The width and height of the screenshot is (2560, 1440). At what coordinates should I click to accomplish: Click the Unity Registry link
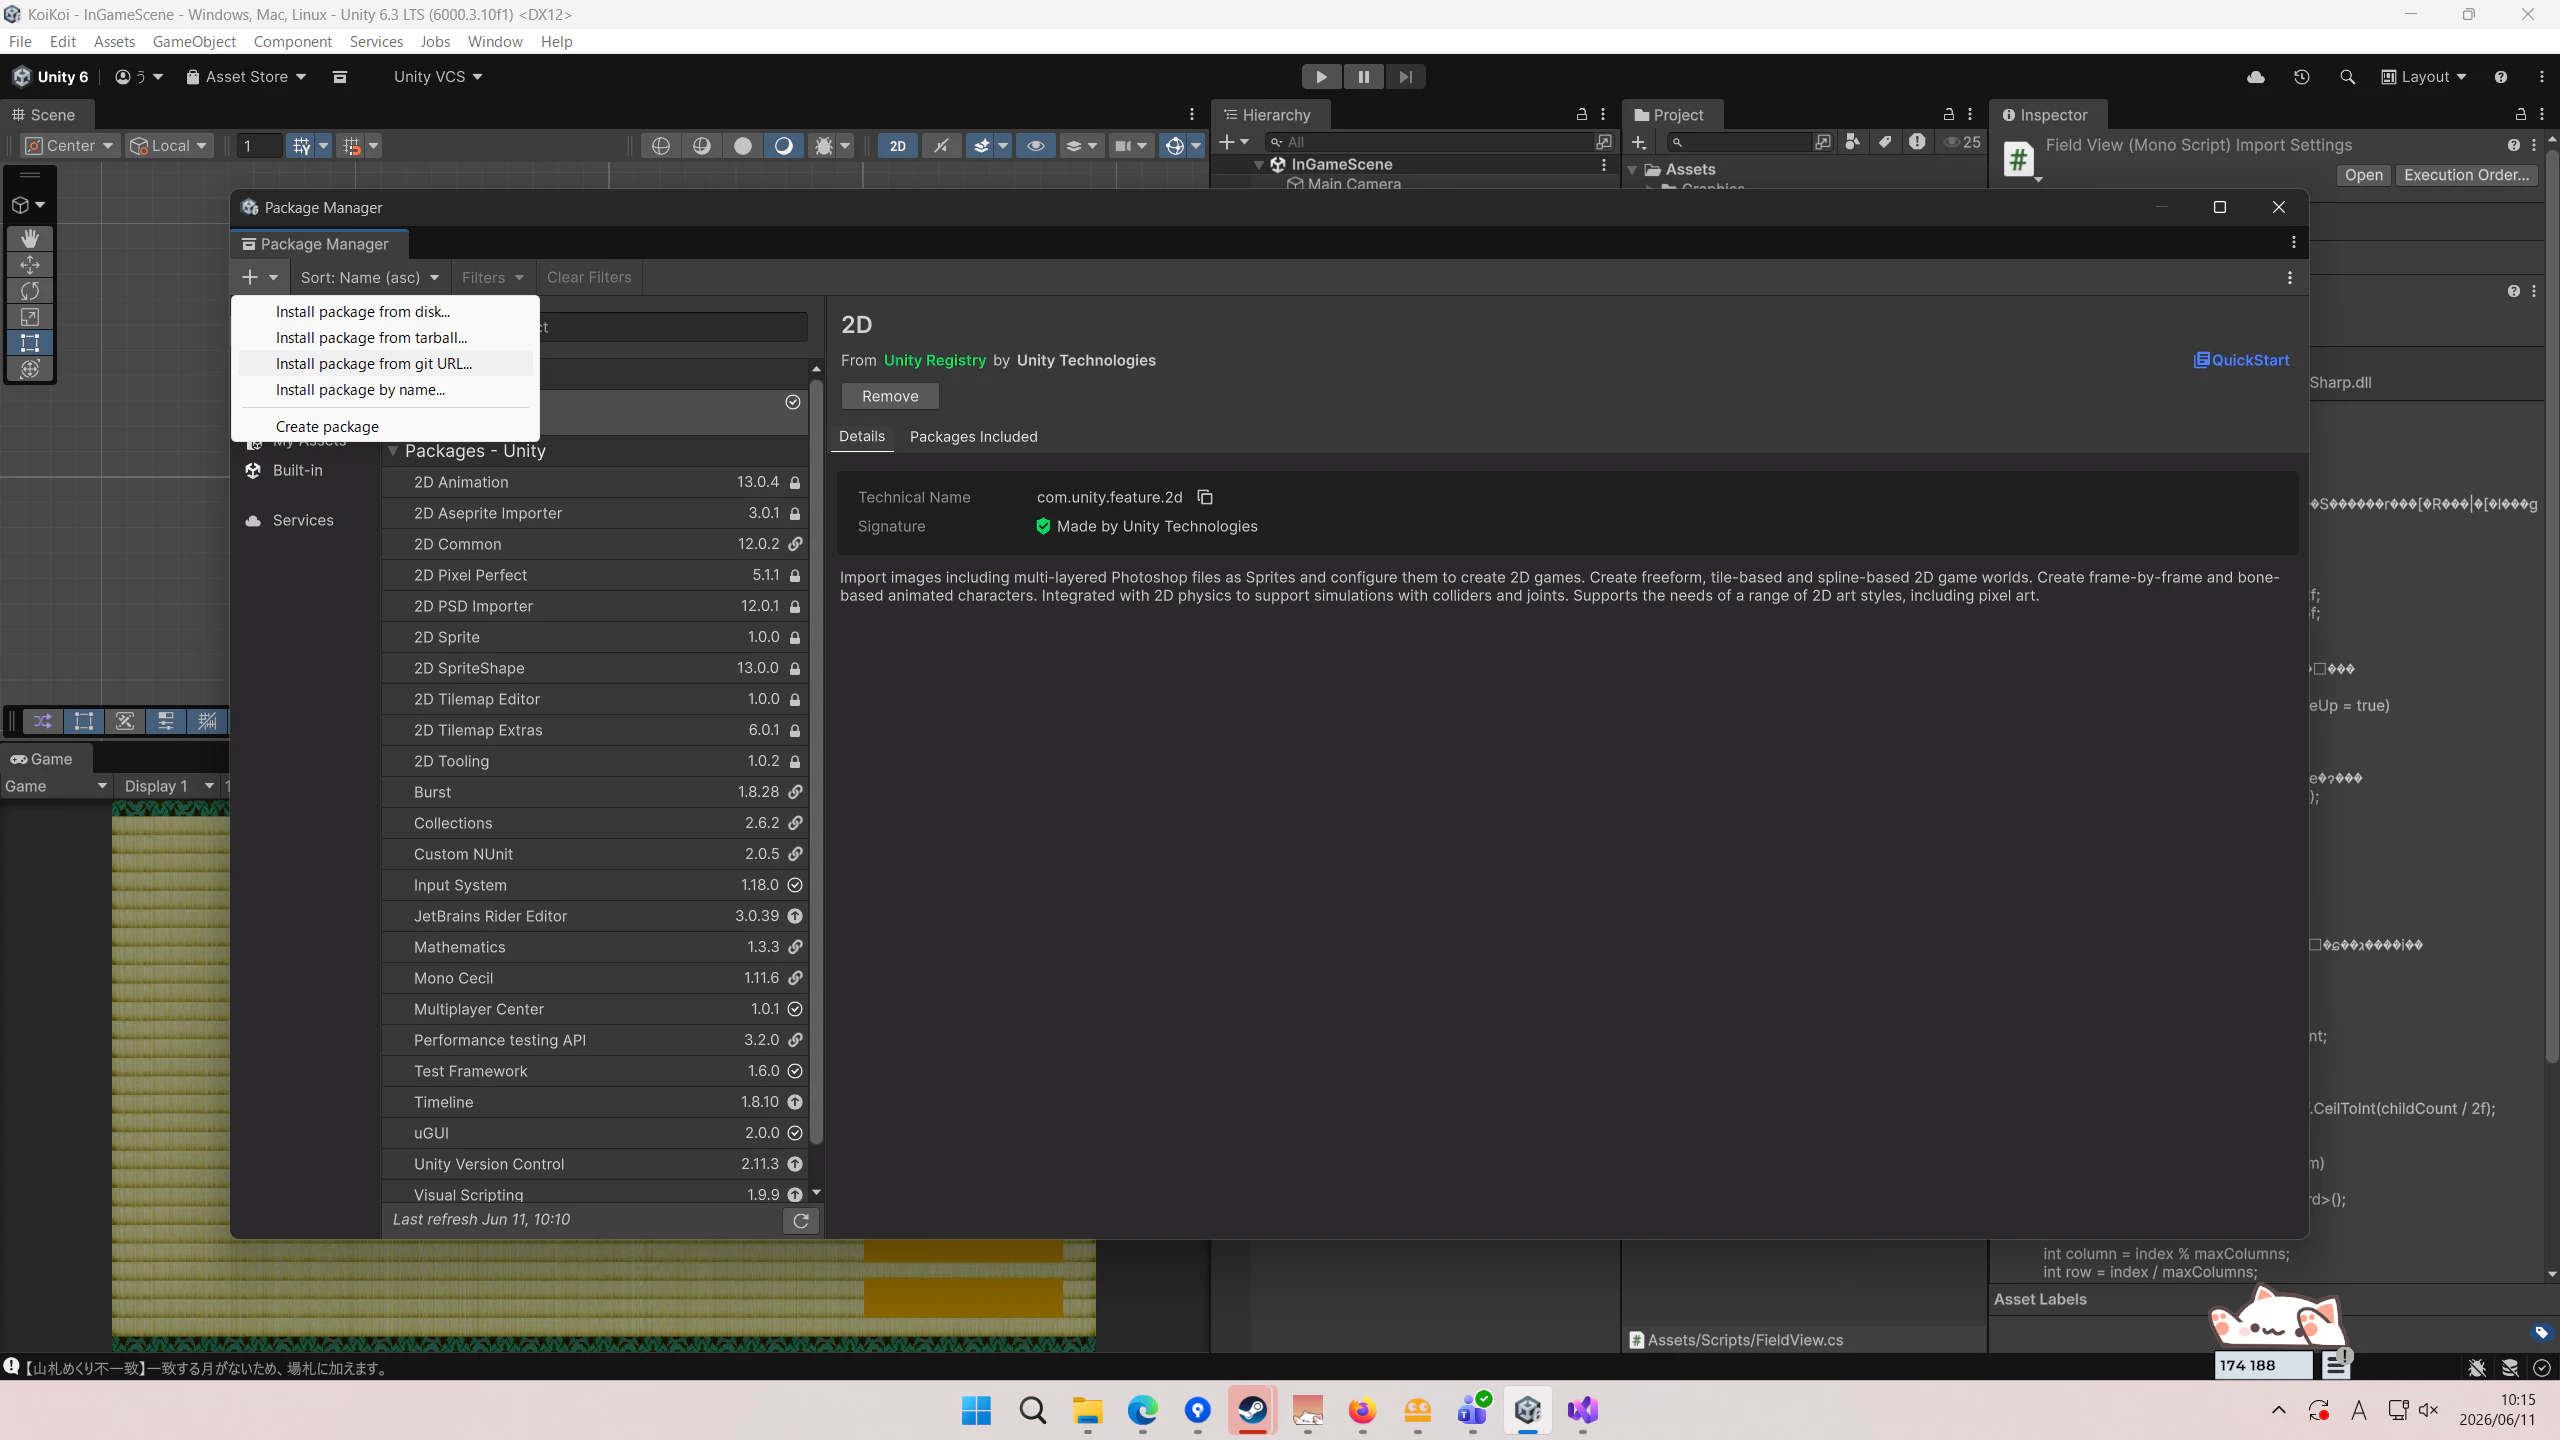934,360
